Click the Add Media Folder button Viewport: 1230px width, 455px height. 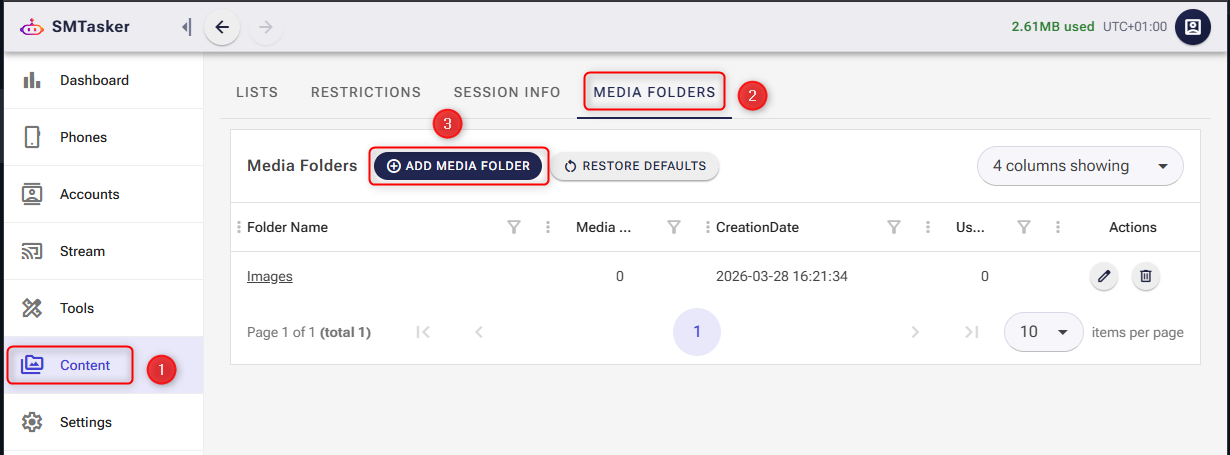[458, 166]
